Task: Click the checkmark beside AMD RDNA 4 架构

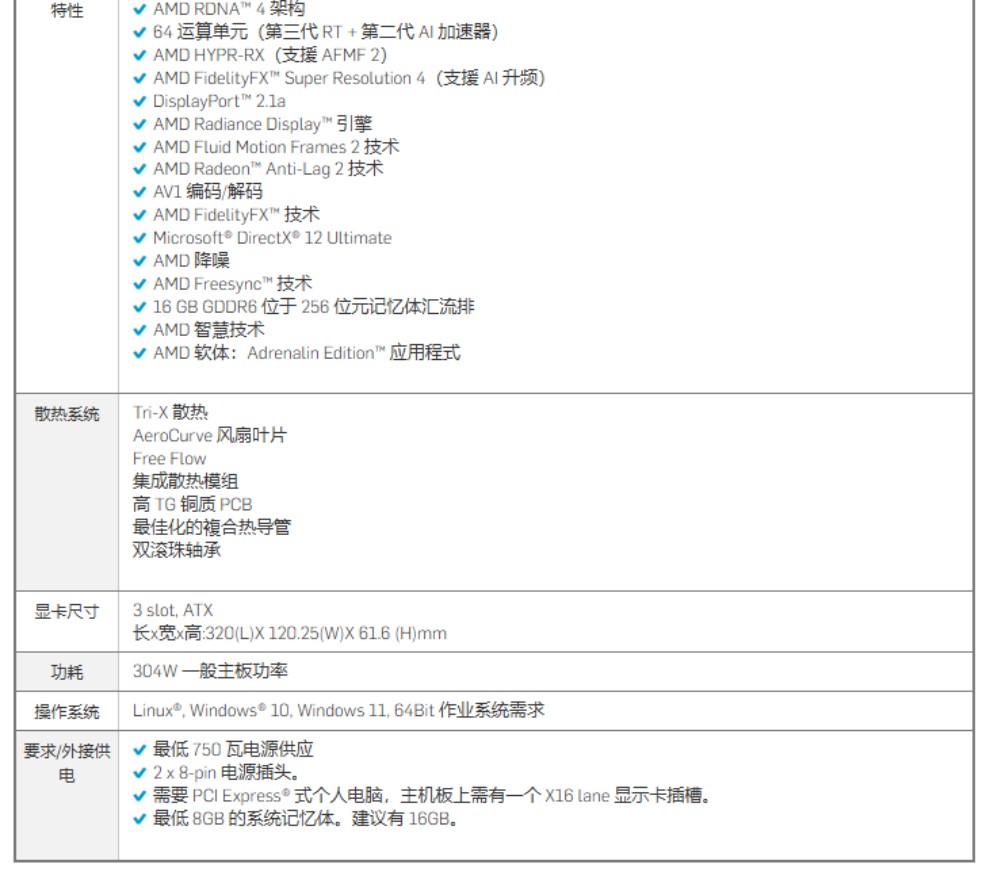Action: click(140, 9)
